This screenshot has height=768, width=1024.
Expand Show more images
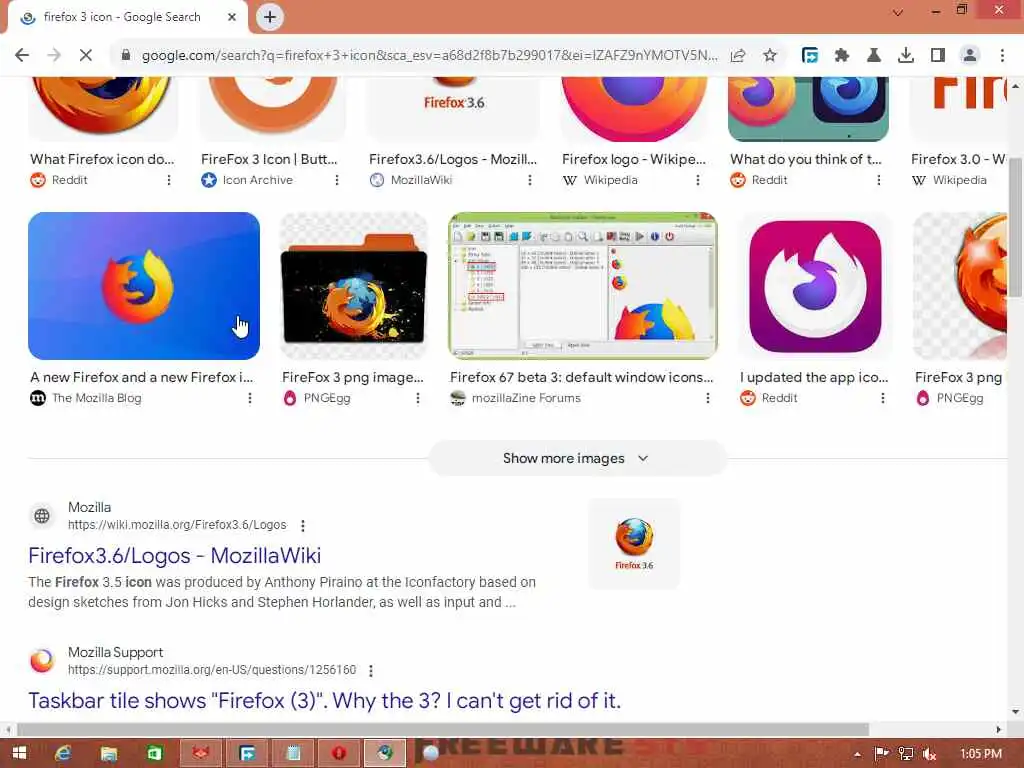click(x=577, y=458)
